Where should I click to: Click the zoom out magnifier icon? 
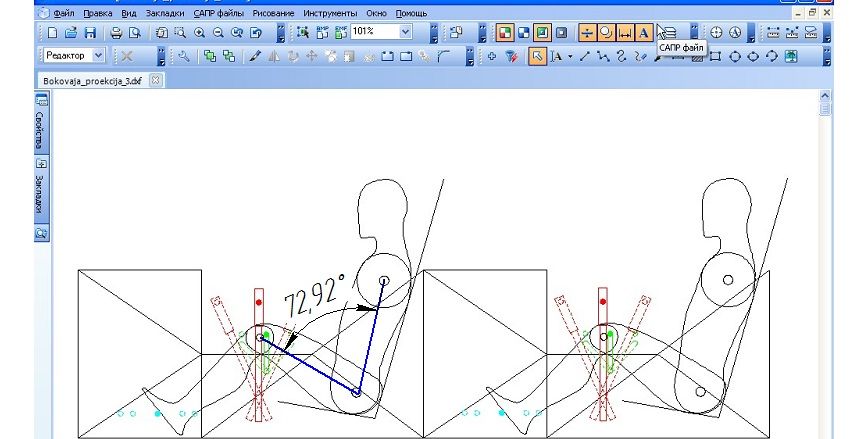coord(217,33)
